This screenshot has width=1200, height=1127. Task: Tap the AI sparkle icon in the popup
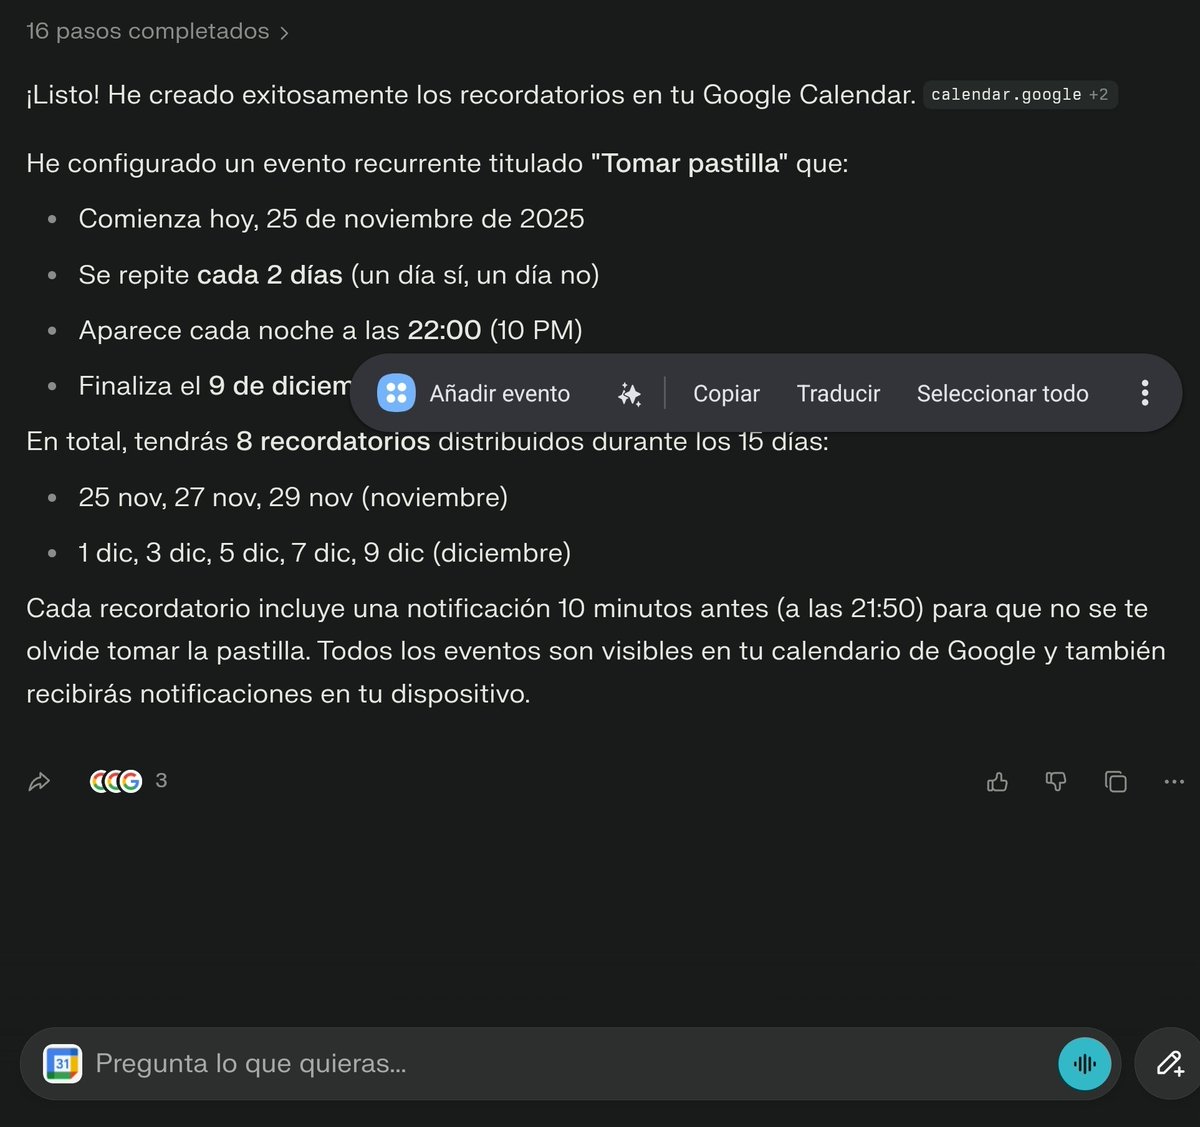tap(629, 394)
